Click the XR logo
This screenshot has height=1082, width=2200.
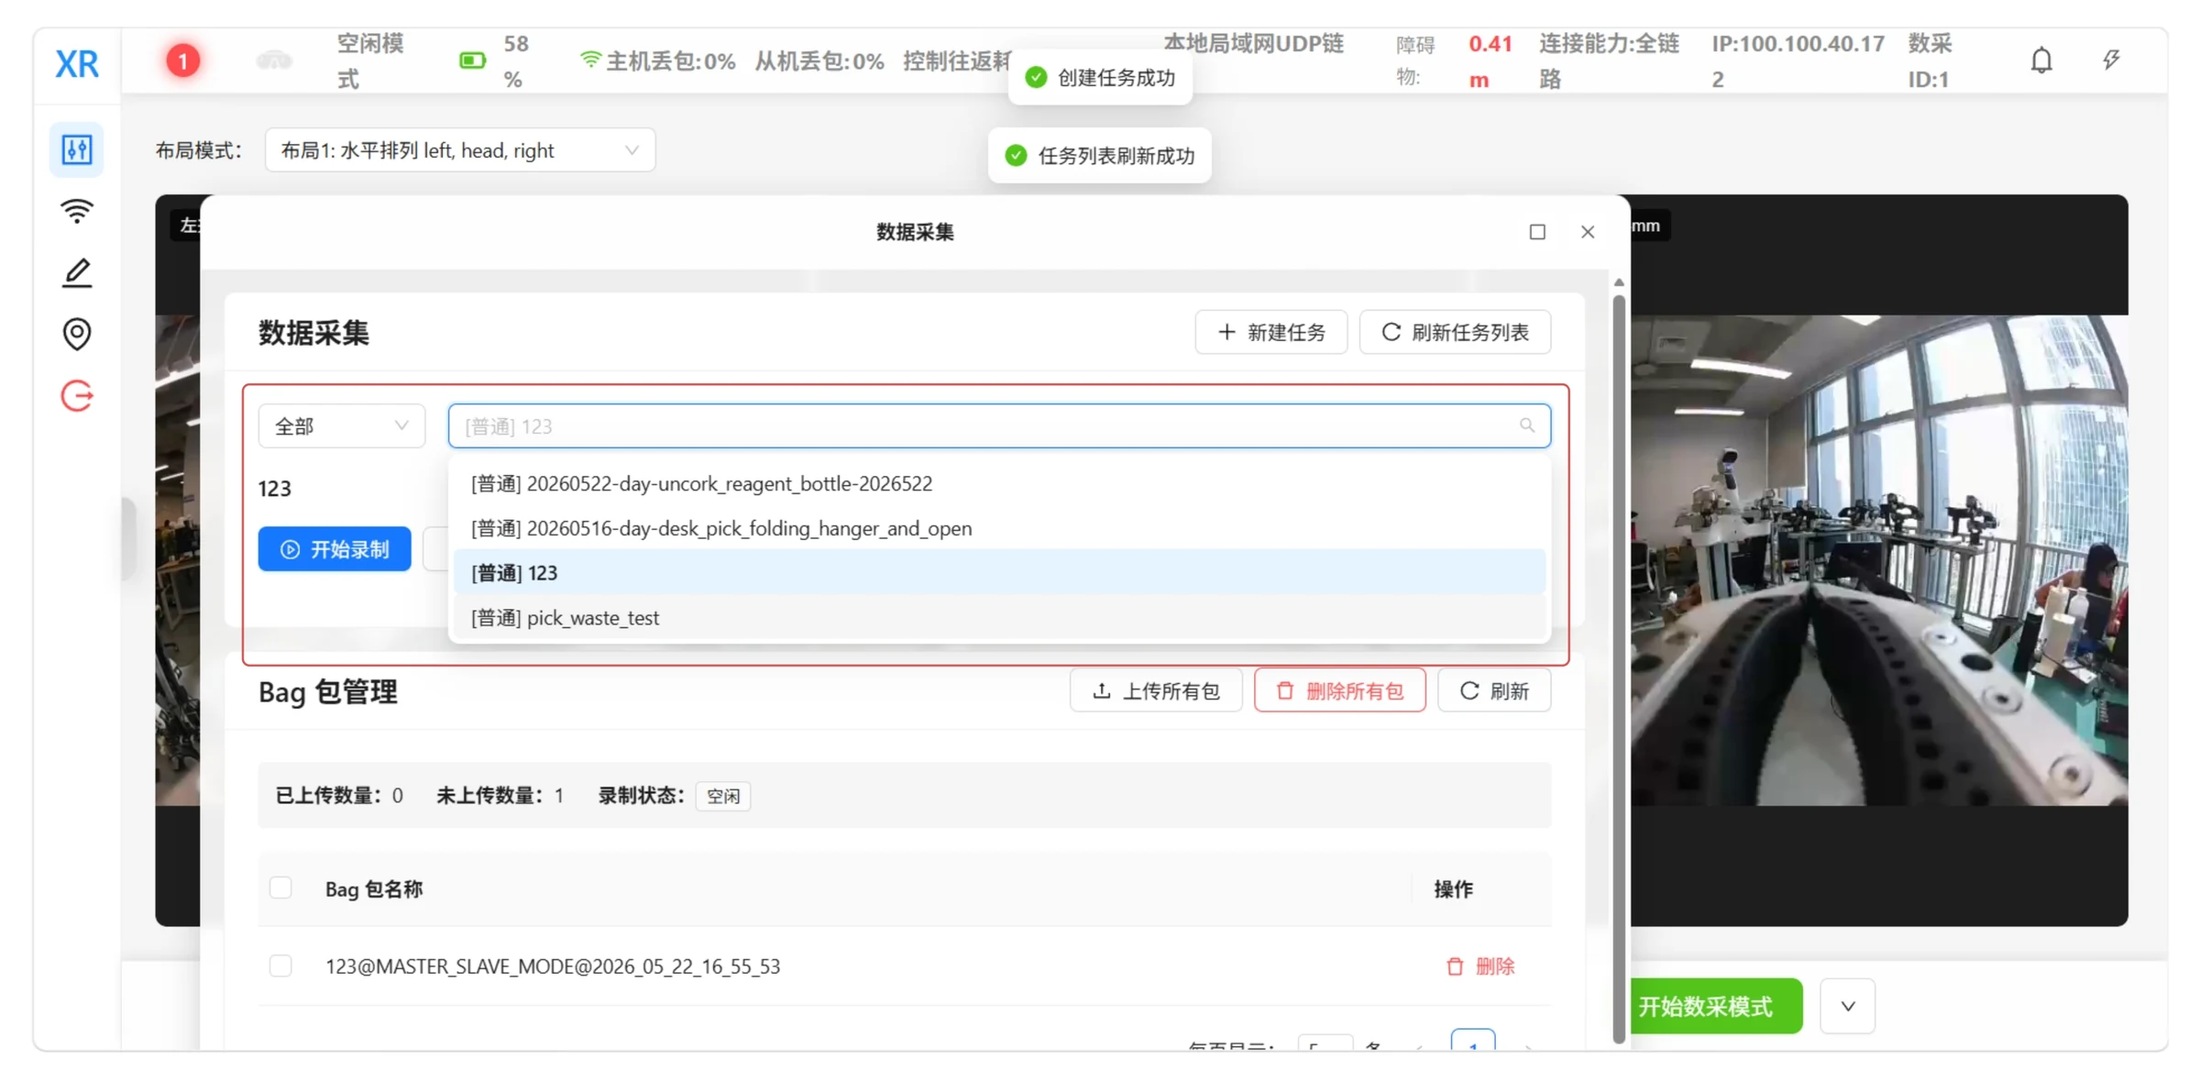76,63
